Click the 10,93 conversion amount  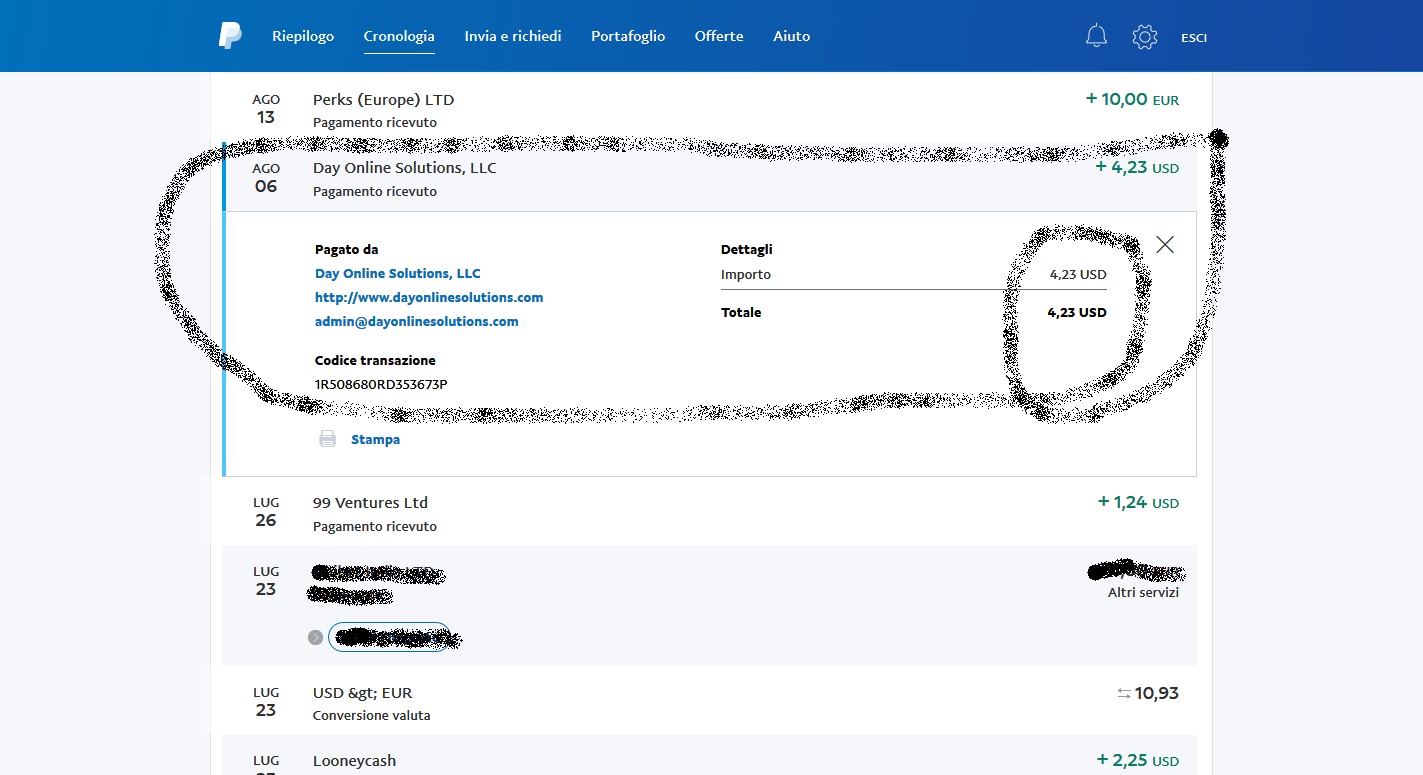1157,693
